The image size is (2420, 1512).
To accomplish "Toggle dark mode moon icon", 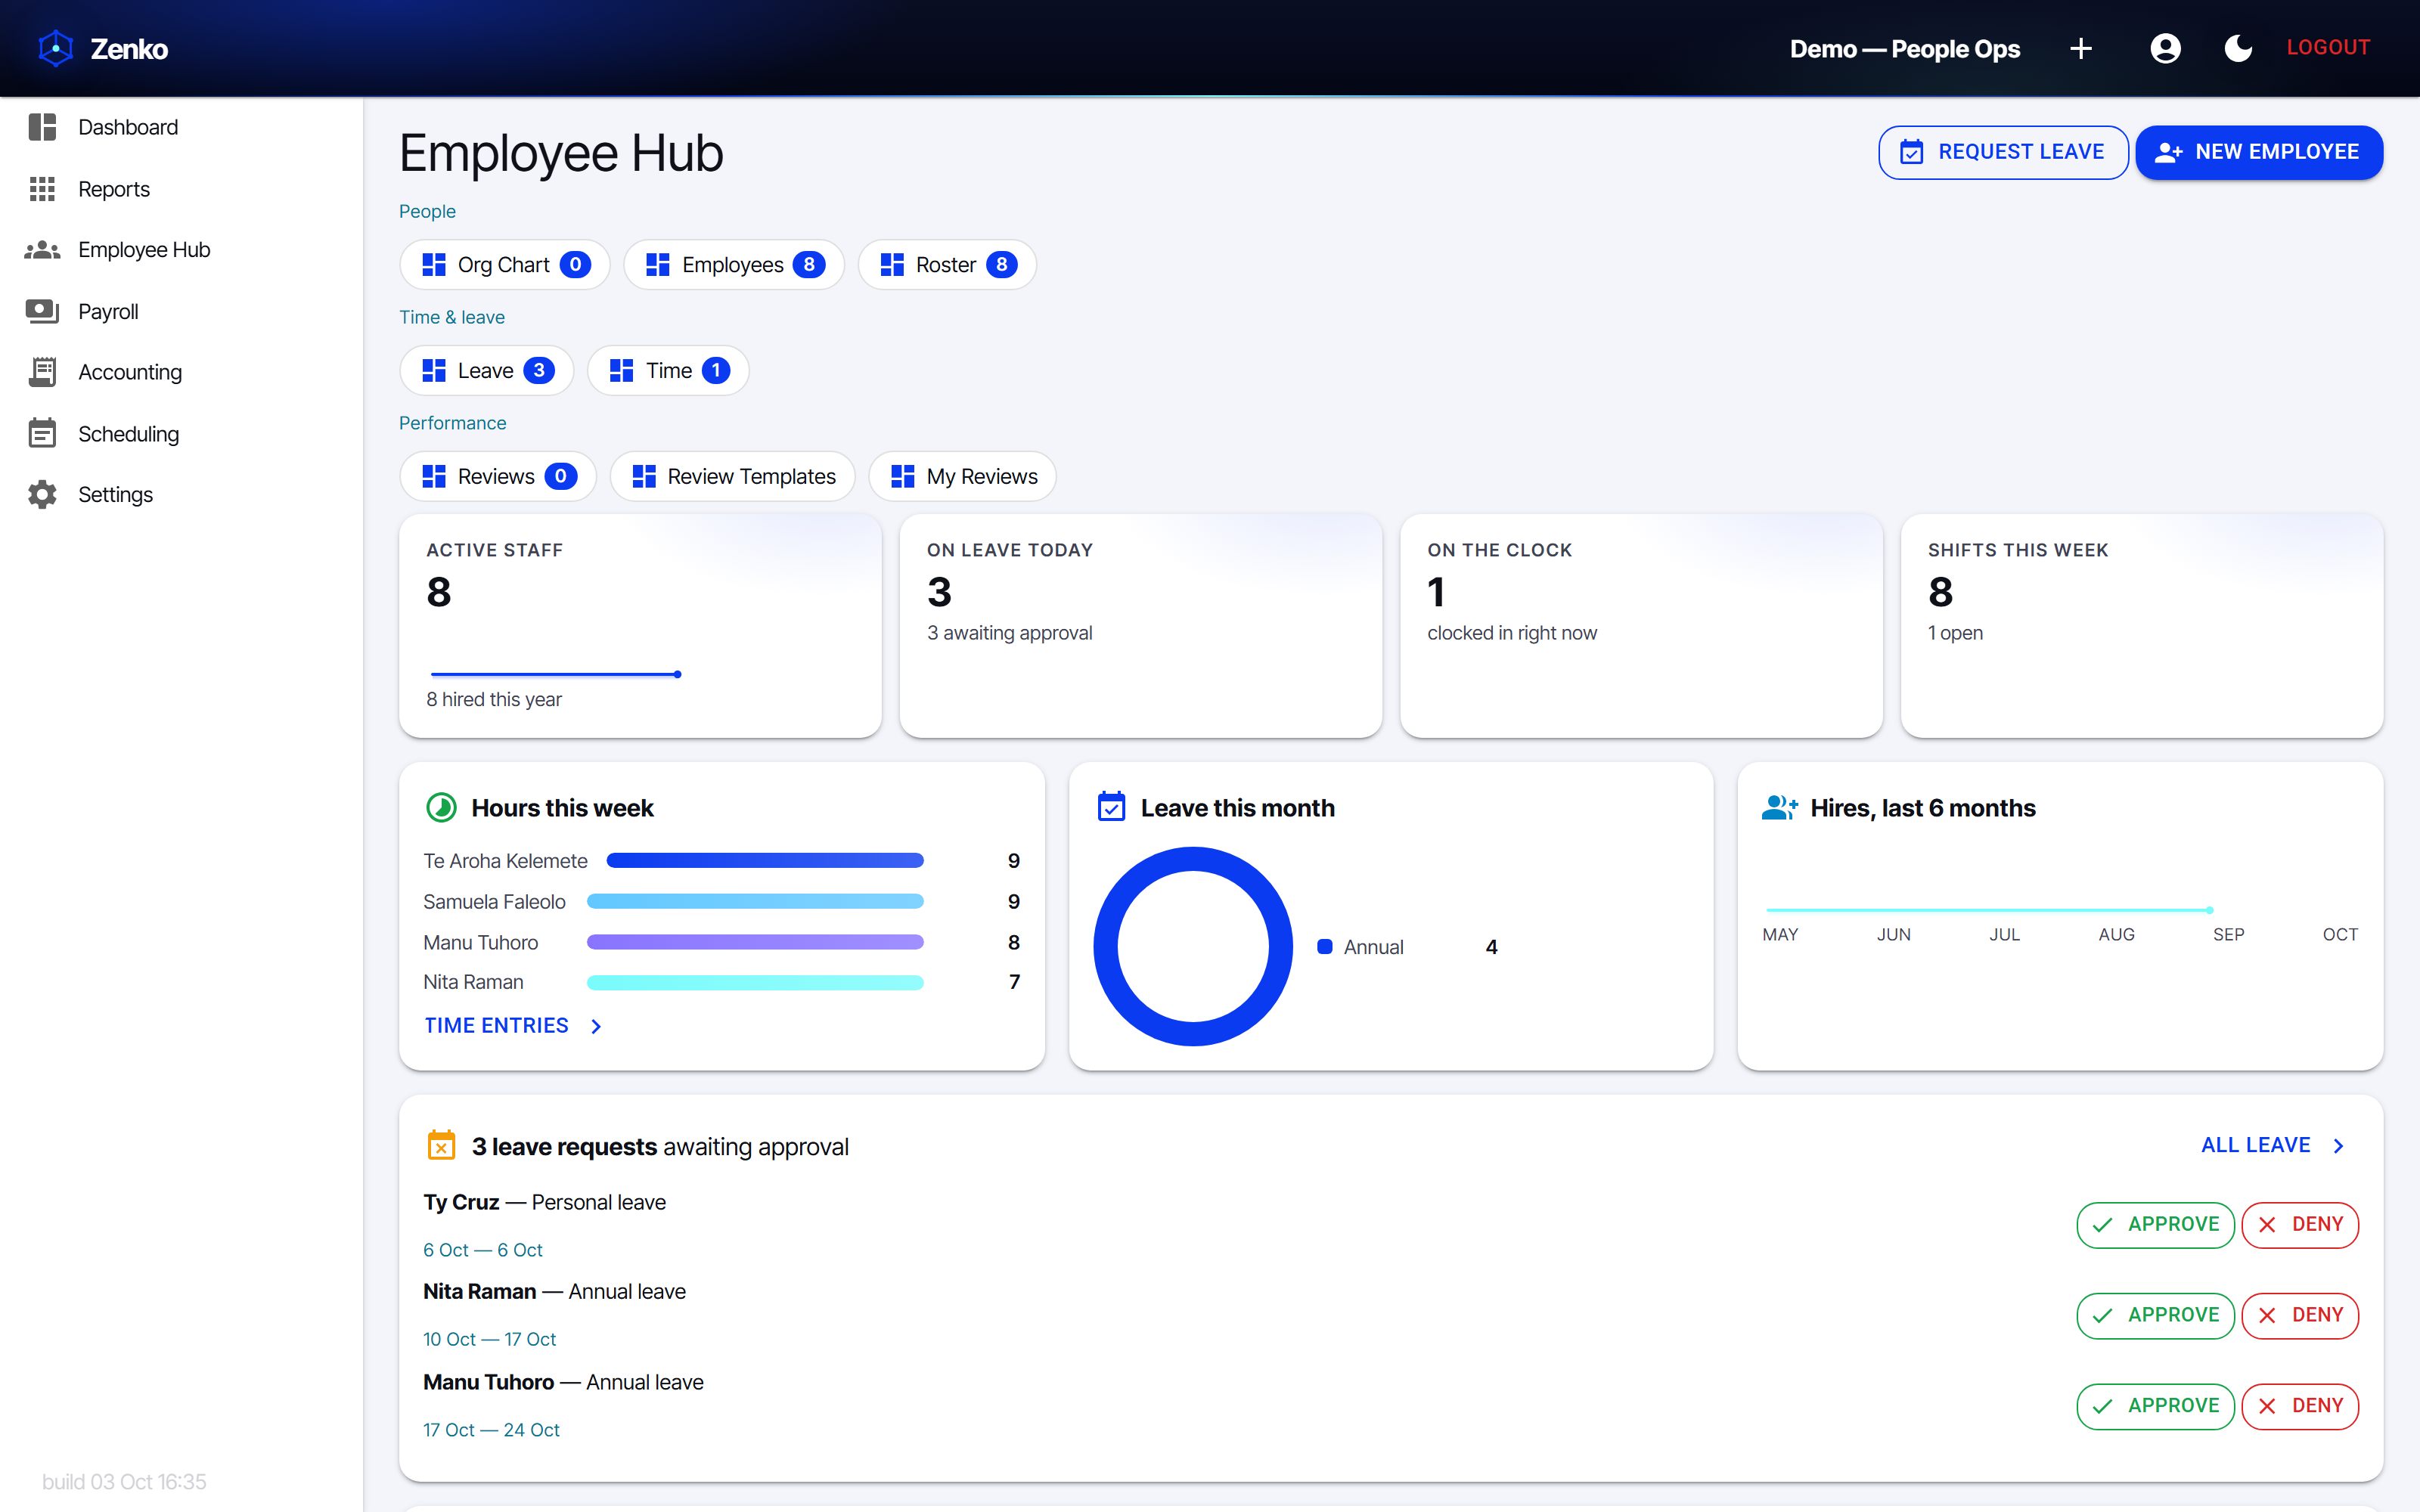I will tap(2238, 48).
